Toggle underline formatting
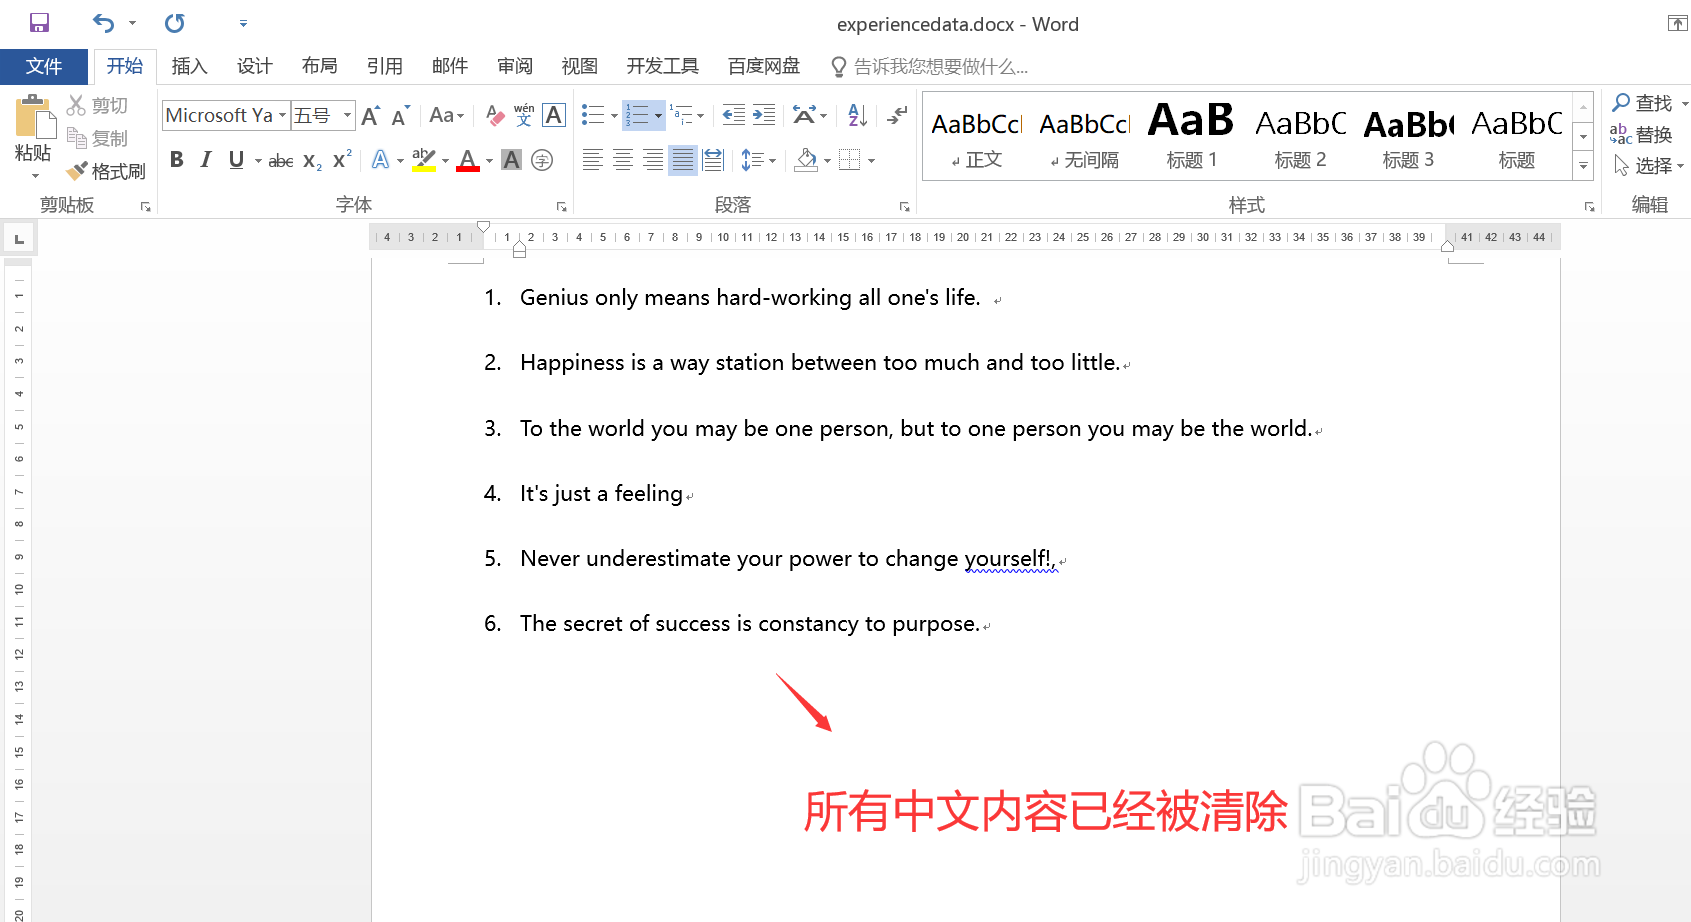This screenshot has width=1691, height=922. coord(236,160)
